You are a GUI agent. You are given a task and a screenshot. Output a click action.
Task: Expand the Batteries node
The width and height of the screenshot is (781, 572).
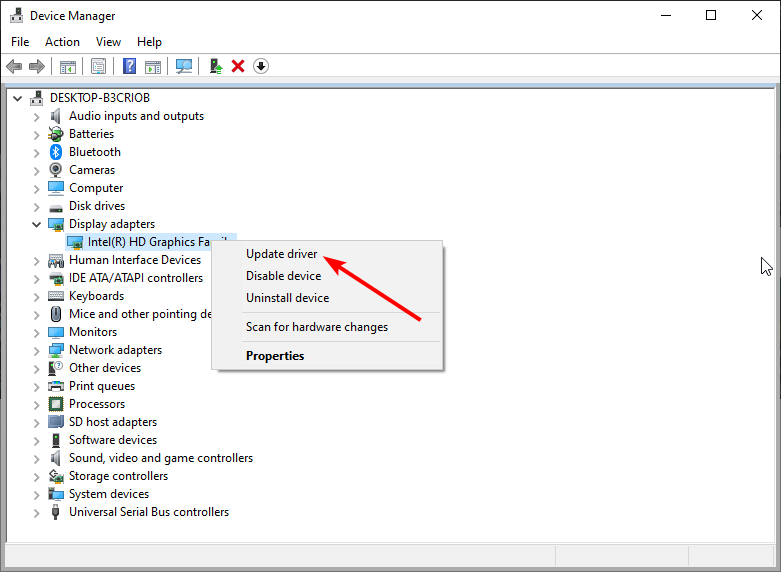pyautogui.click(x=36, y=135)
